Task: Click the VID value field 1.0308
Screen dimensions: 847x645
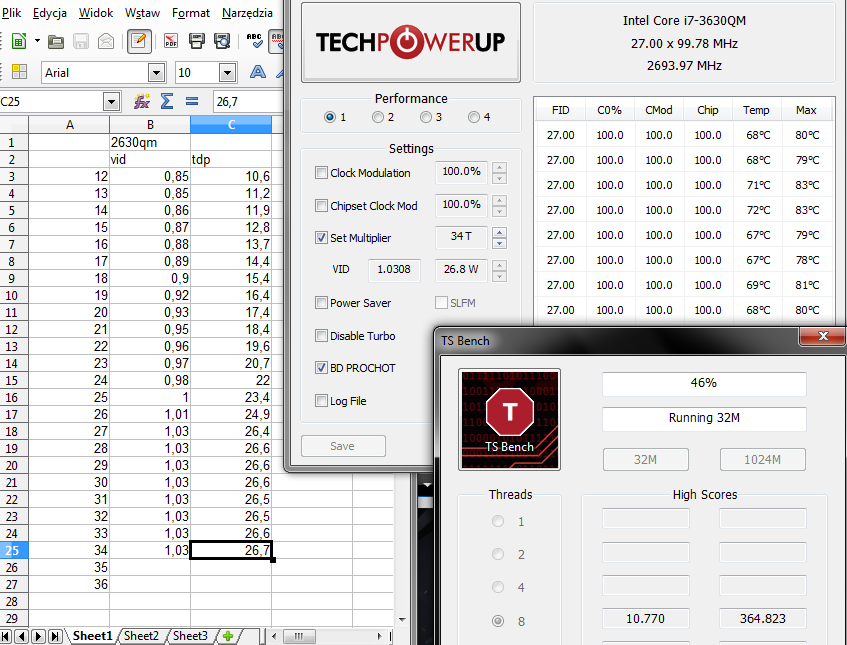Action: [394, 270]
